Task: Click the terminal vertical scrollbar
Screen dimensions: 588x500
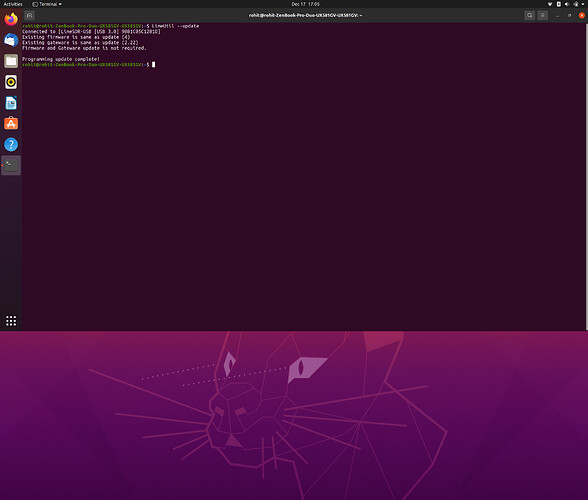Action: (x=586, y=176)
